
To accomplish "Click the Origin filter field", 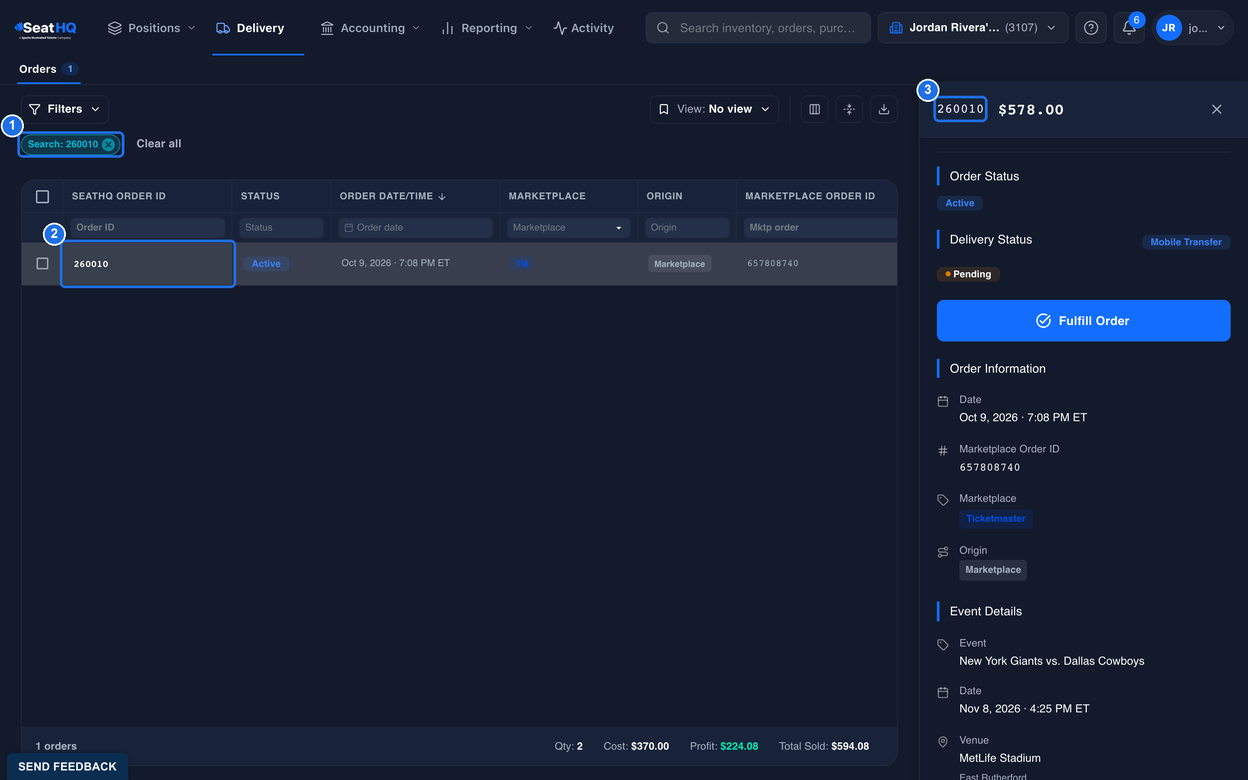I will coord(687,228).
